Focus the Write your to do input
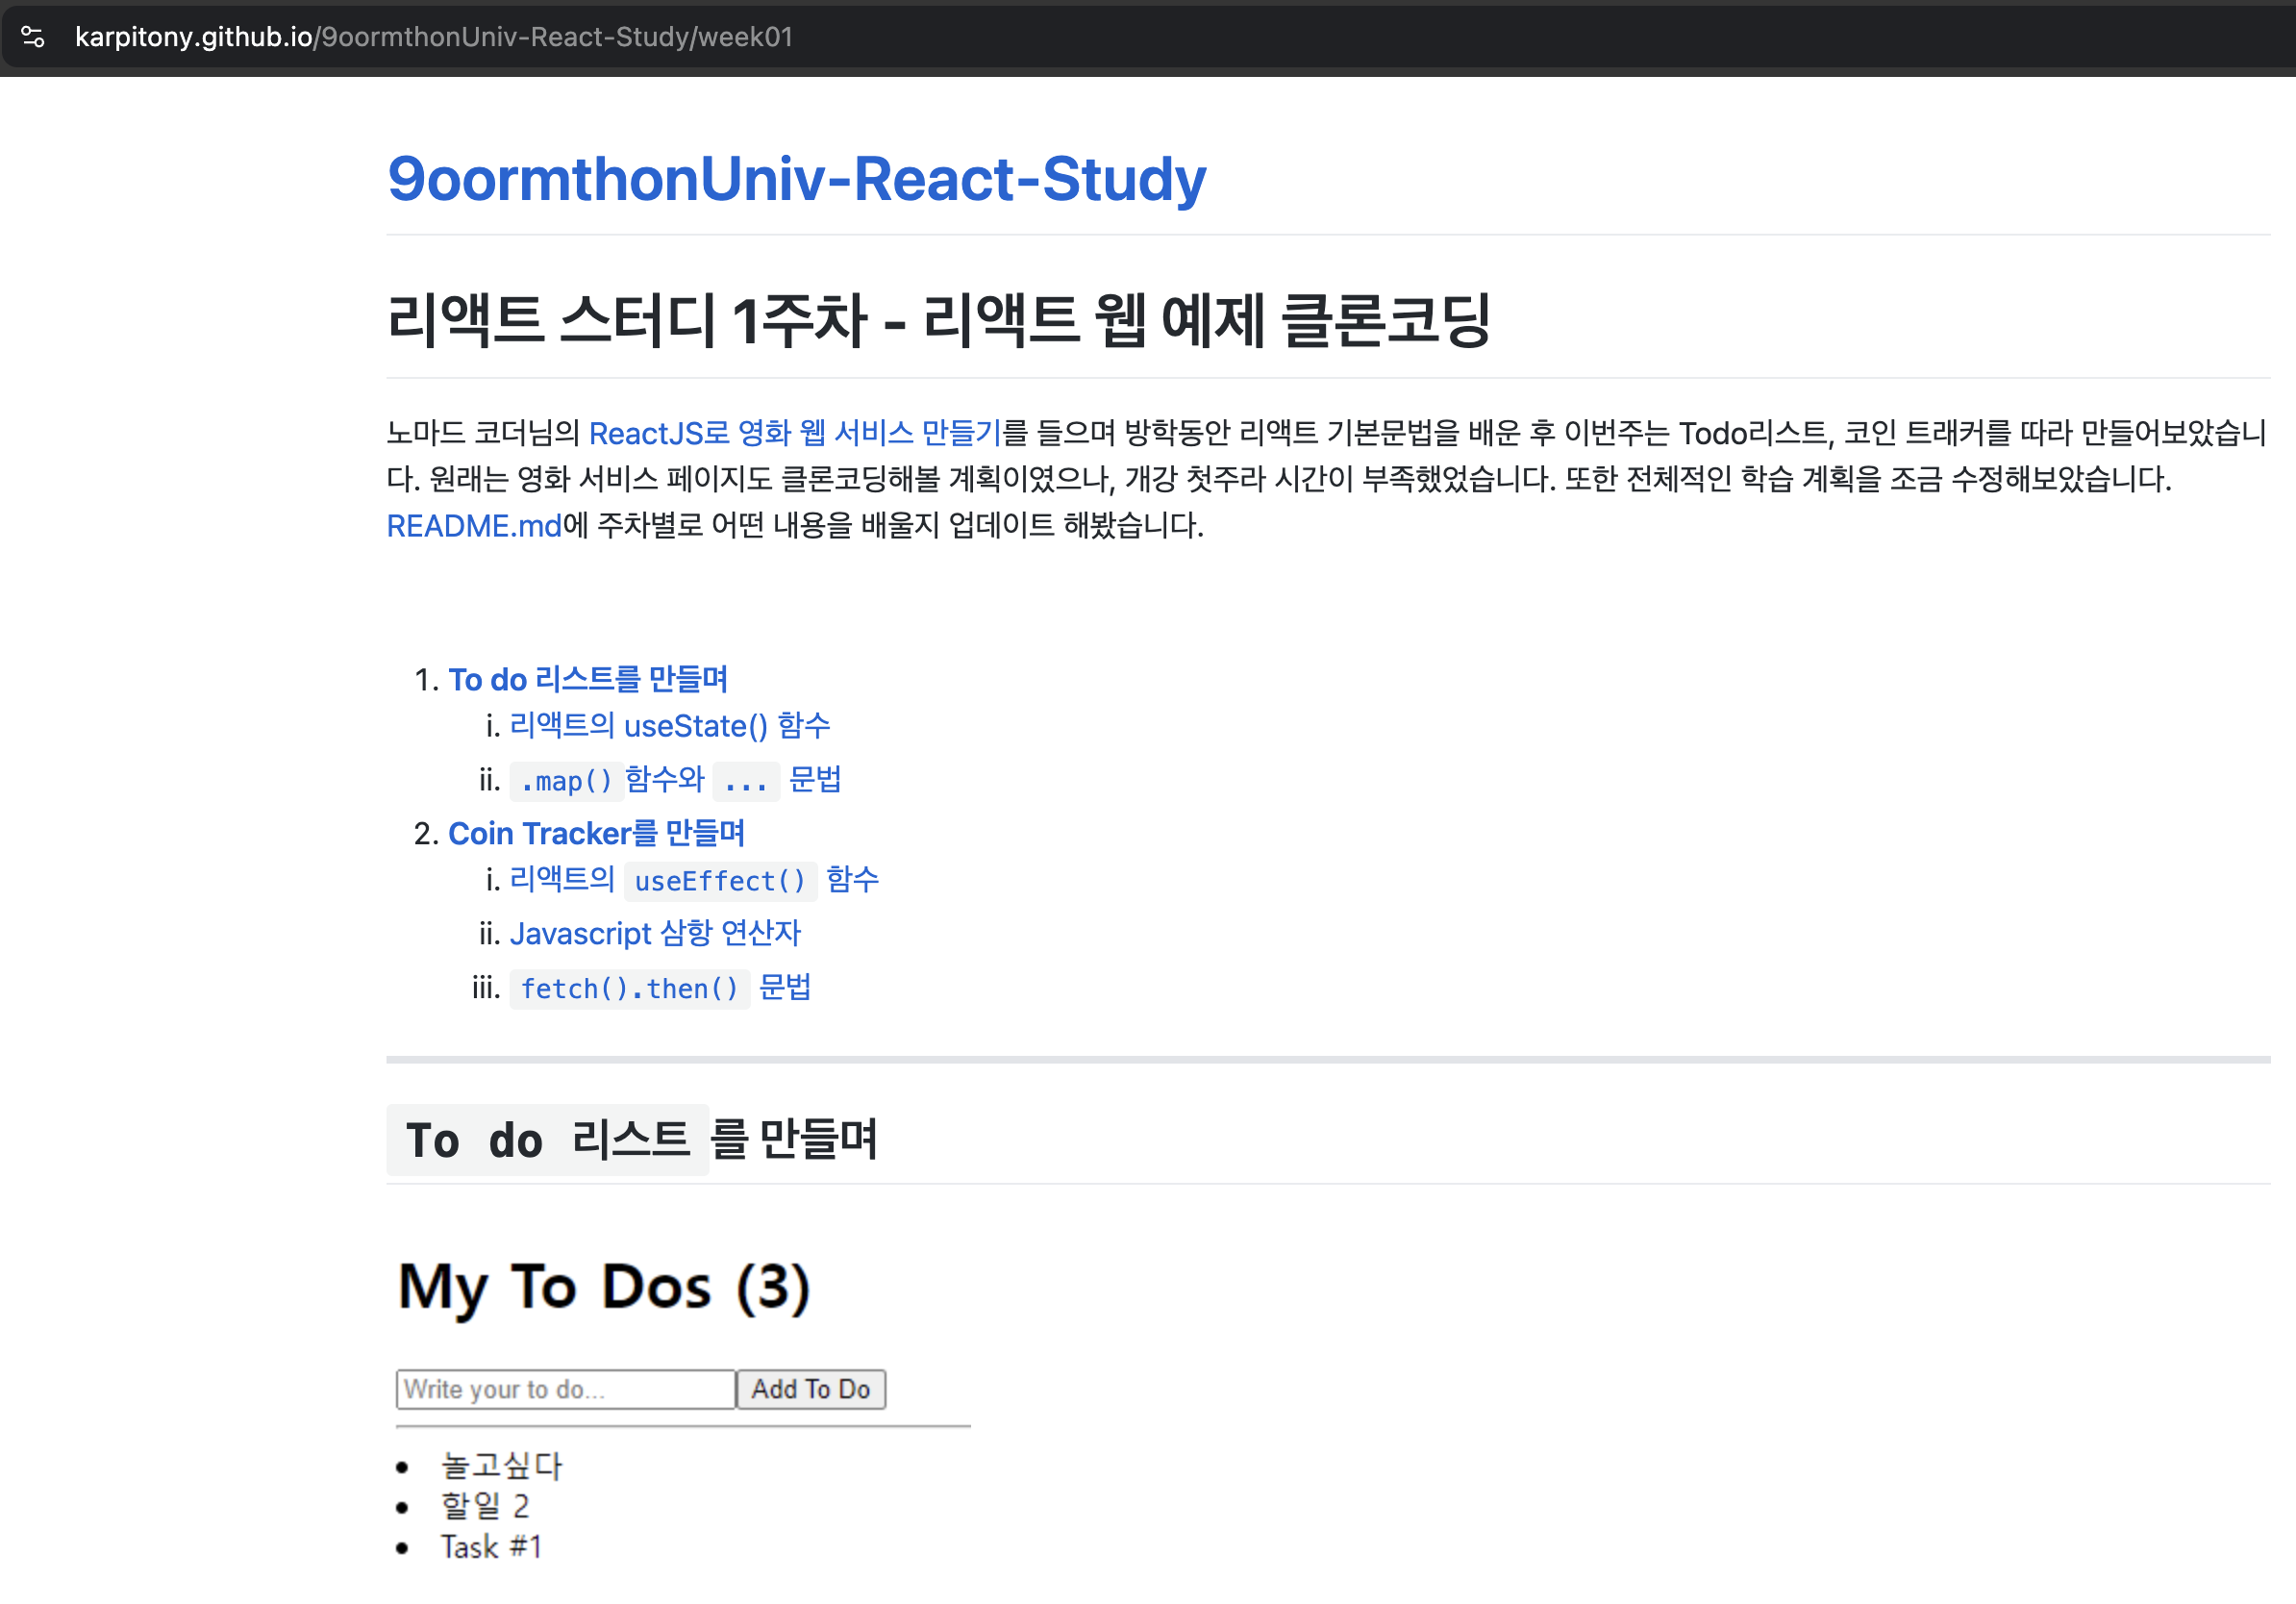Image resolution: width=2296 pixels, height=1604 pixels. (x=565, y=1389)
